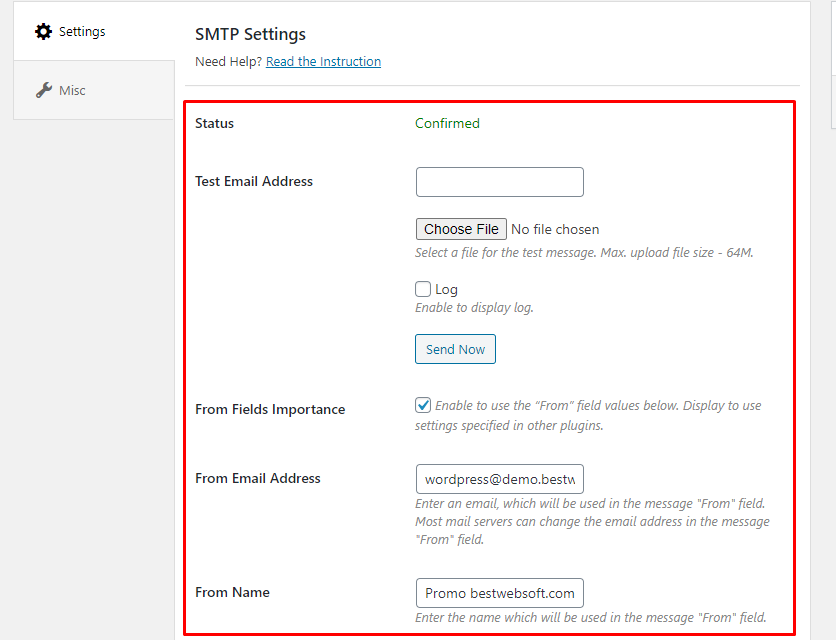Click the Test Email Address label
This screenshot has height=640, width=836.
pos(254,181)
